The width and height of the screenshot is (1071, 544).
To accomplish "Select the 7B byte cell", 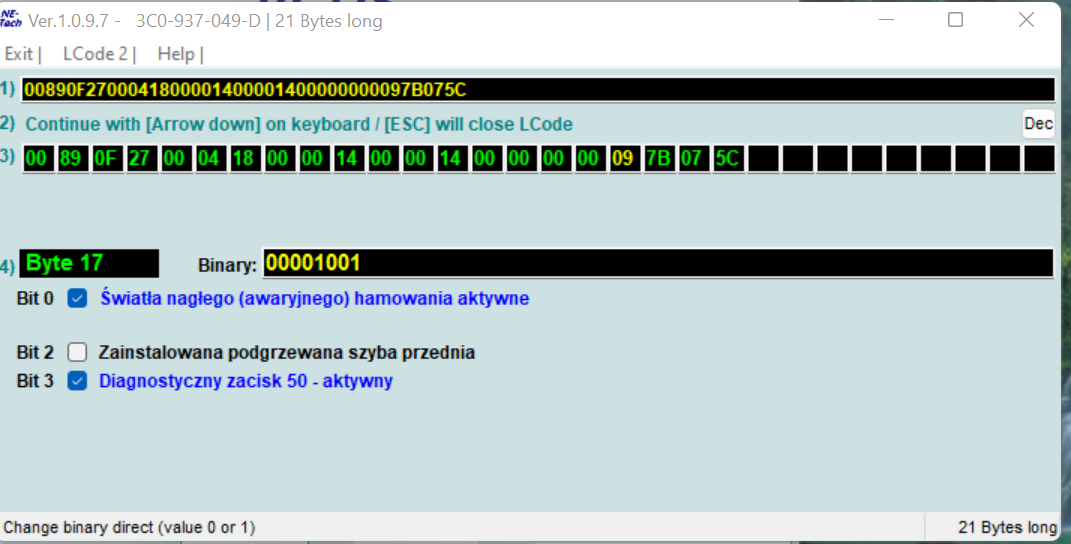I will tap(660, 159).
